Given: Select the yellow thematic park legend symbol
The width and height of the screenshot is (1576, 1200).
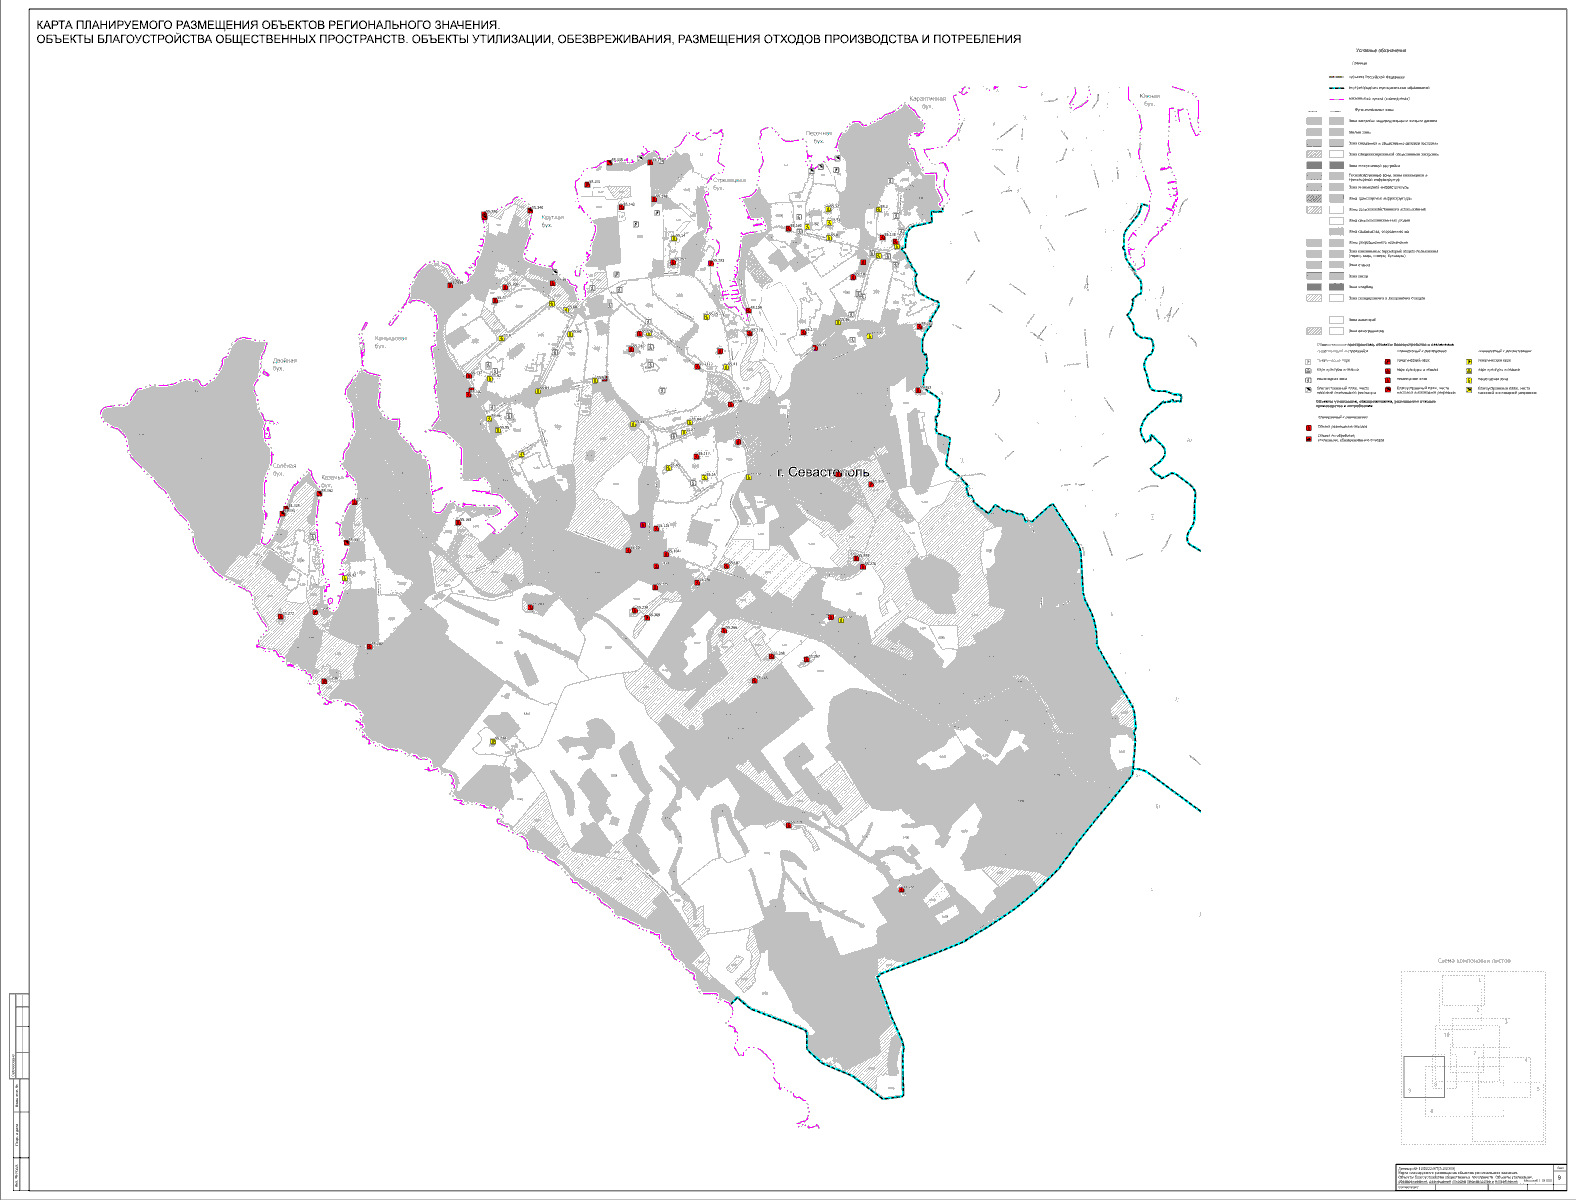Looking at the screenshot, I should point(1468,361).
